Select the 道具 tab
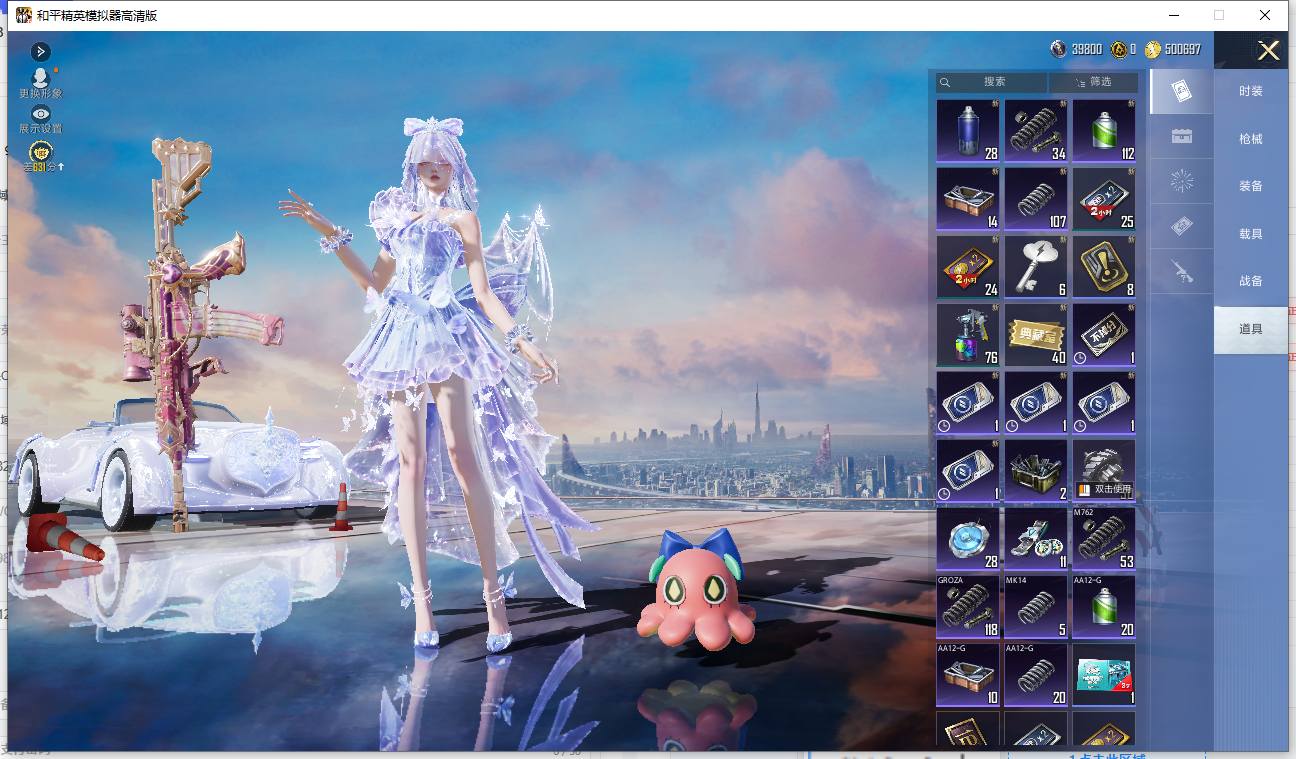This screenshot has height=759, width=1296. [x=1250, y=329]
